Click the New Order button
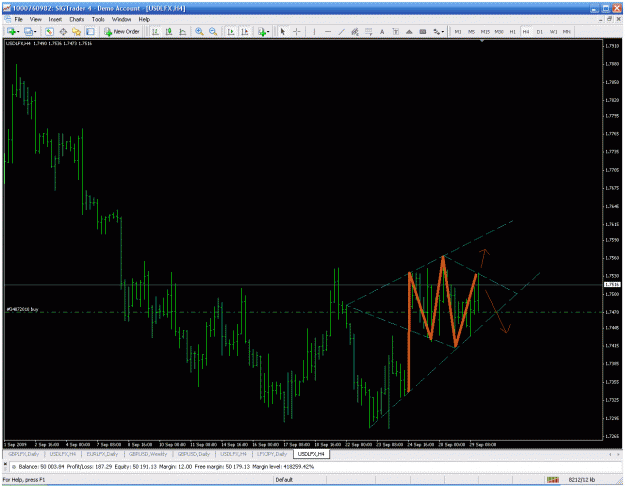This screenshot has height=486, width=625. (122, 31)
